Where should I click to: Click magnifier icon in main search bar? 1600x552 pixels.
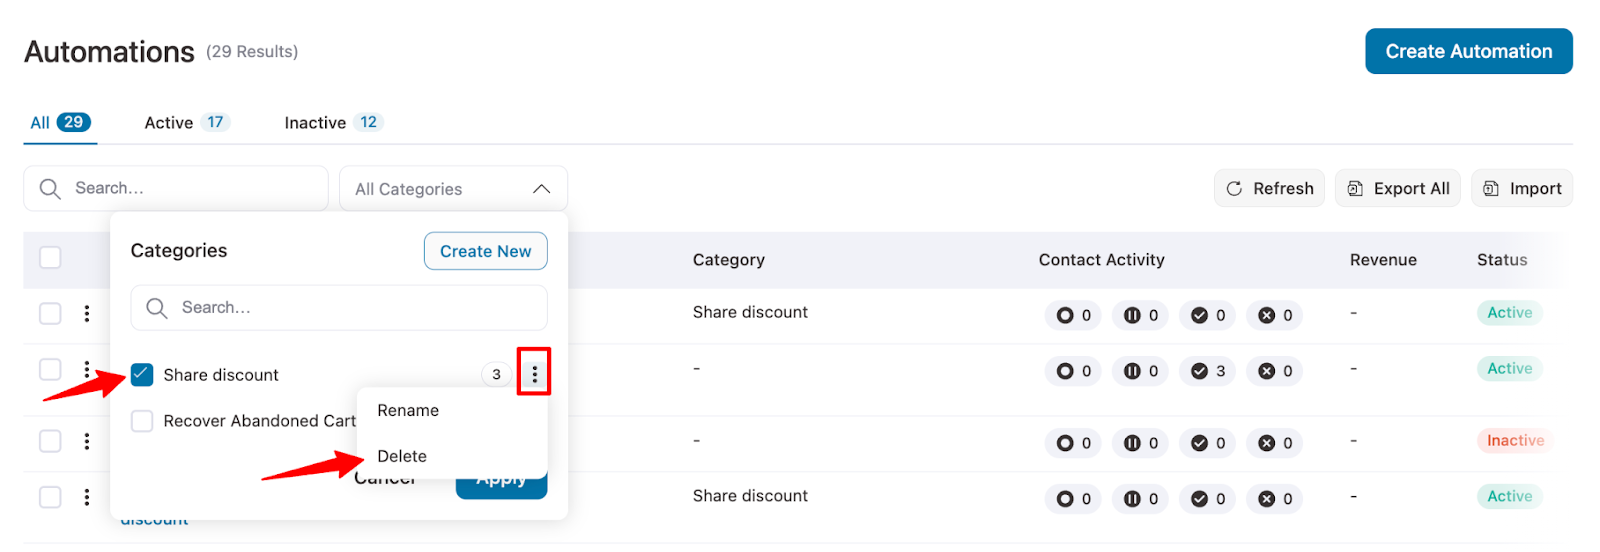(50, 188)
